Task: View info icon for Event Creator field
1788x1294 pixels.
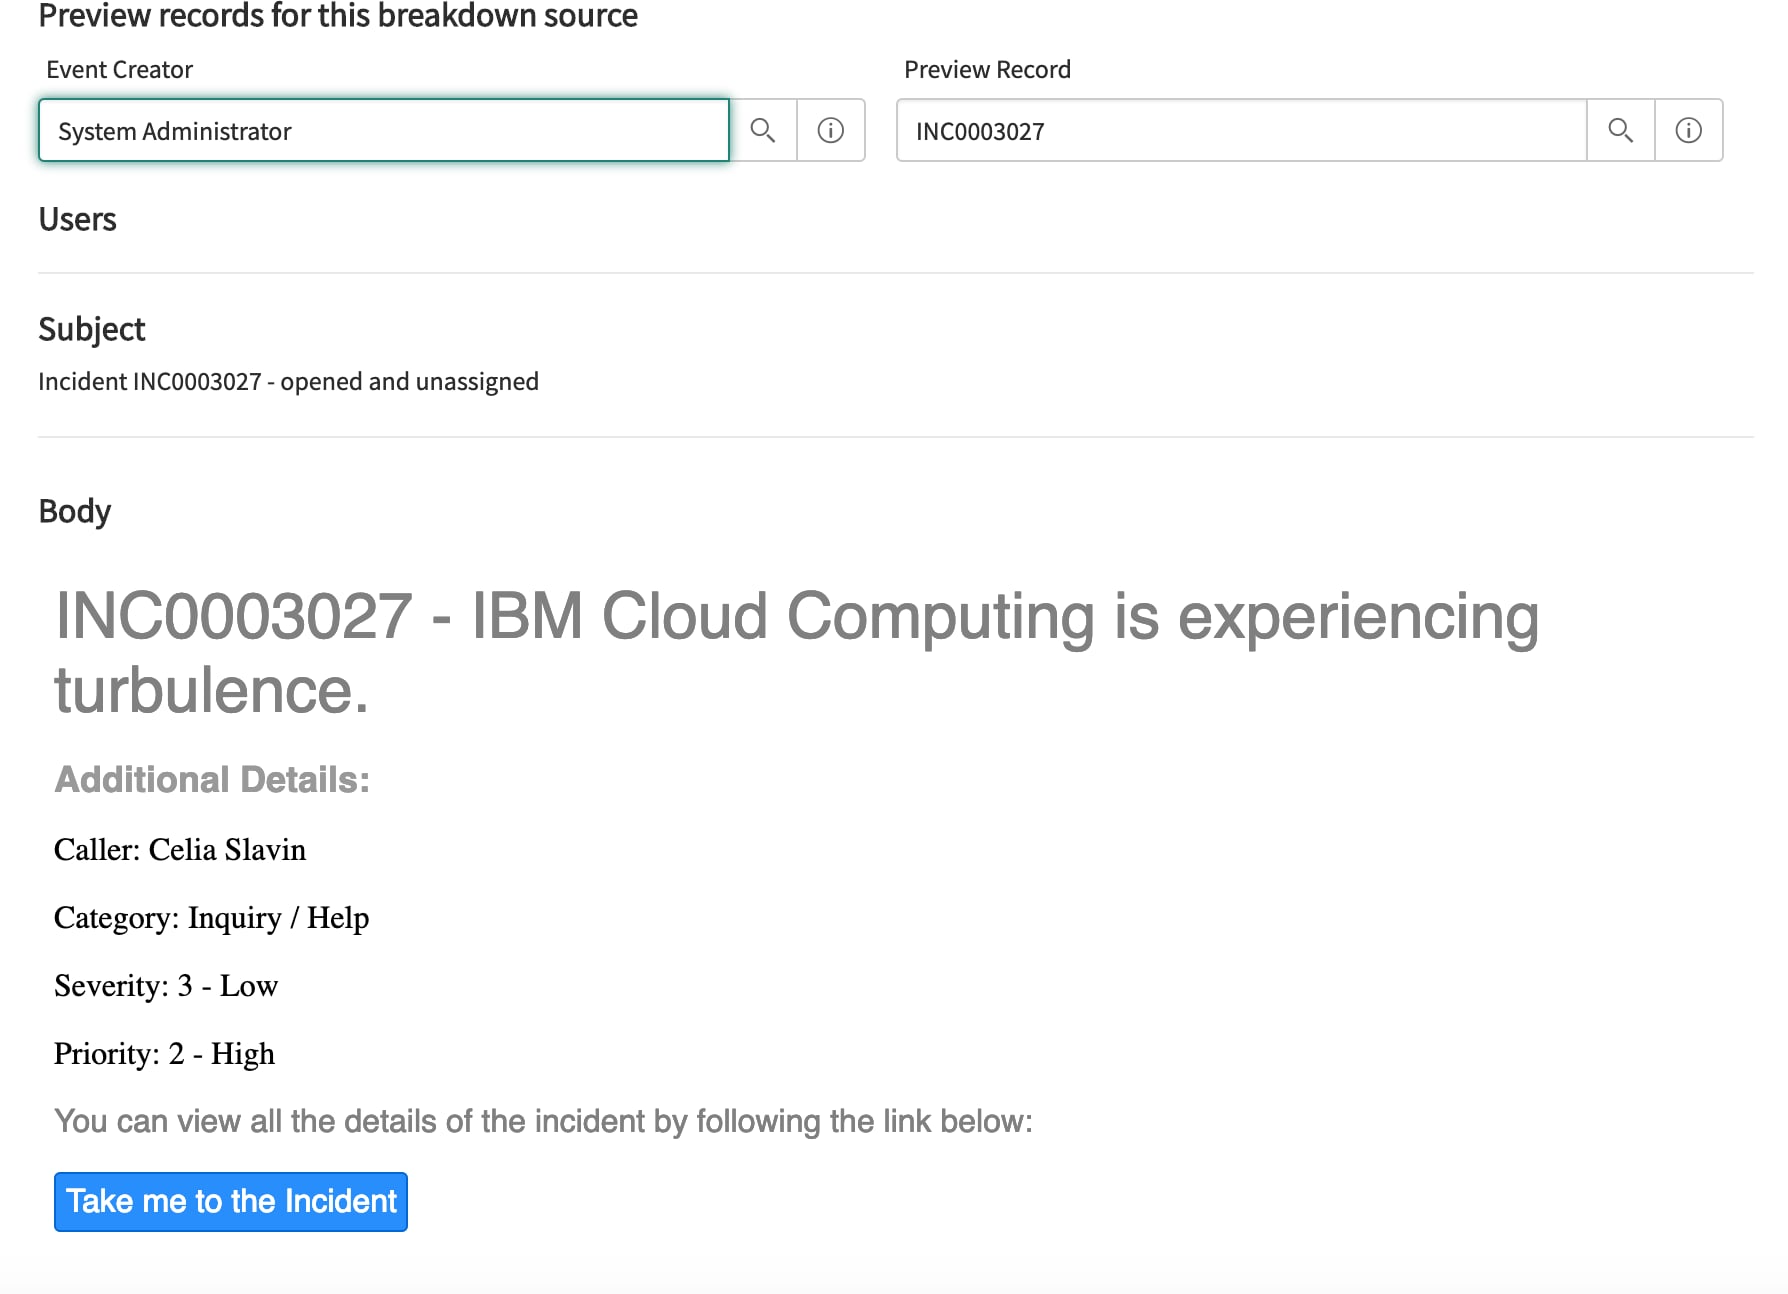Action: (x=831, y=130)
